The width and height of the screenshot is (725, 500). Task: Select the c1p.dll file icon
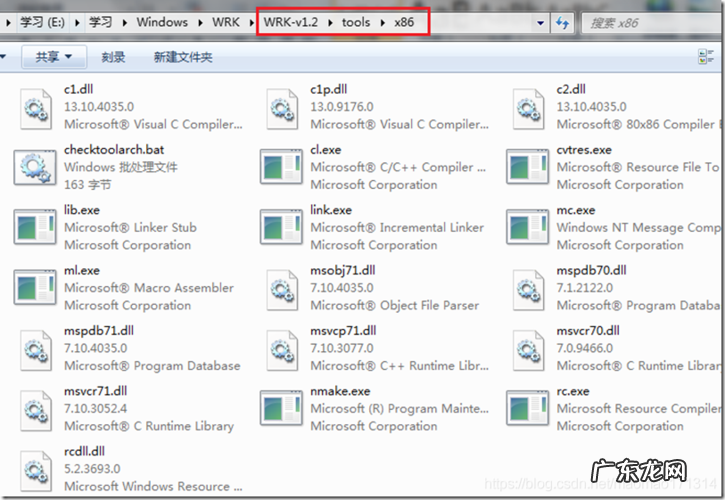coord(282,109)
